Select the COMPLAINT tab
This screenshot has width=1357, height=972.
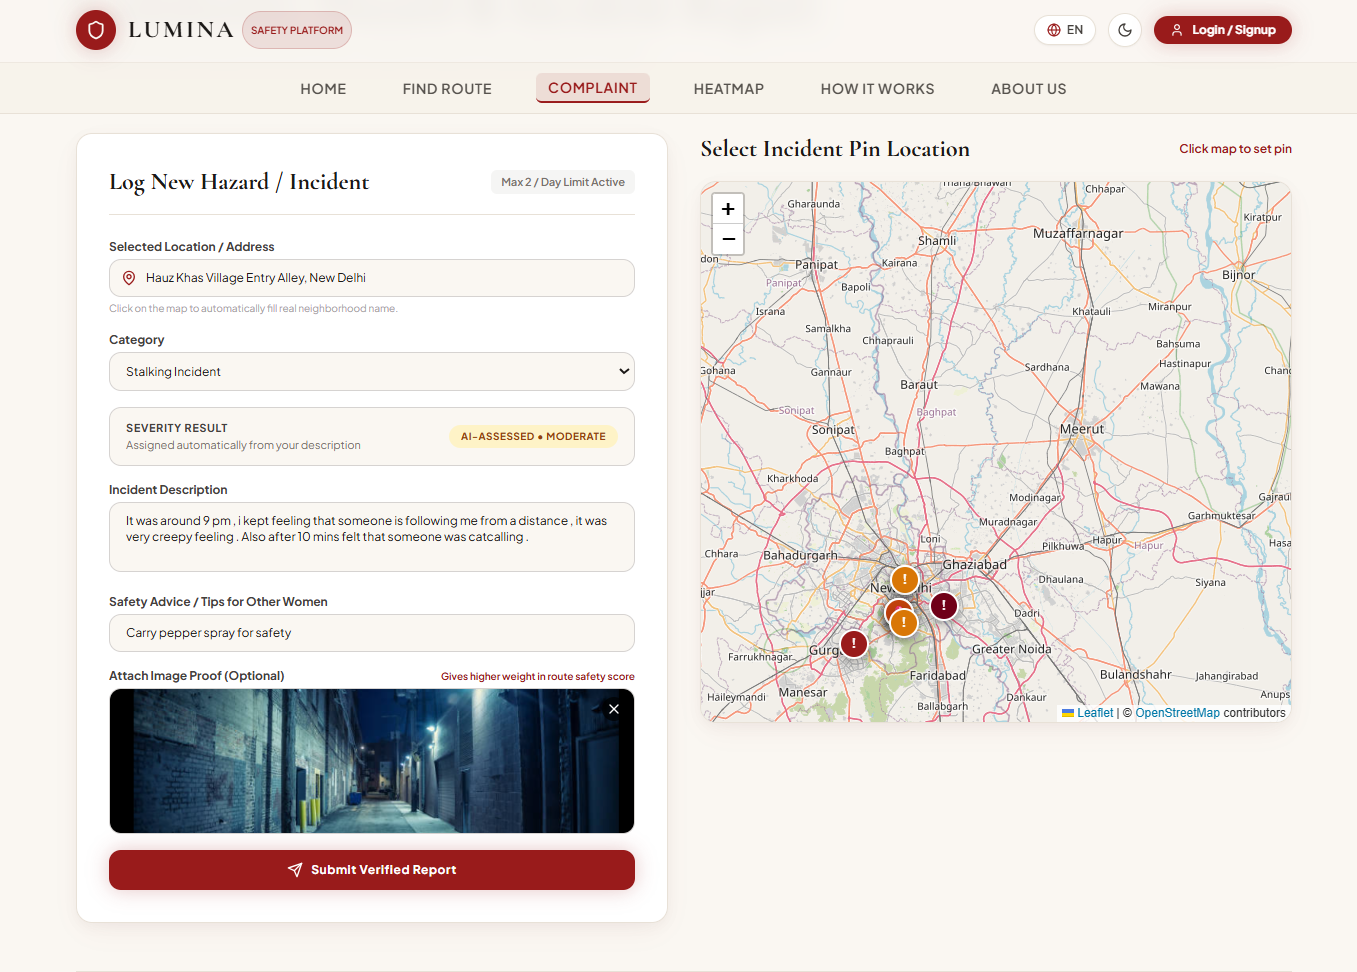tap(593, 88)
